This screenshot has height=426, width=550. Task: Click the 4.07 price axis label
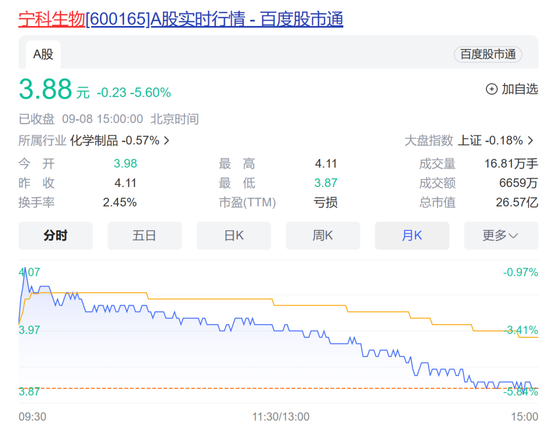tap(29, 272)
